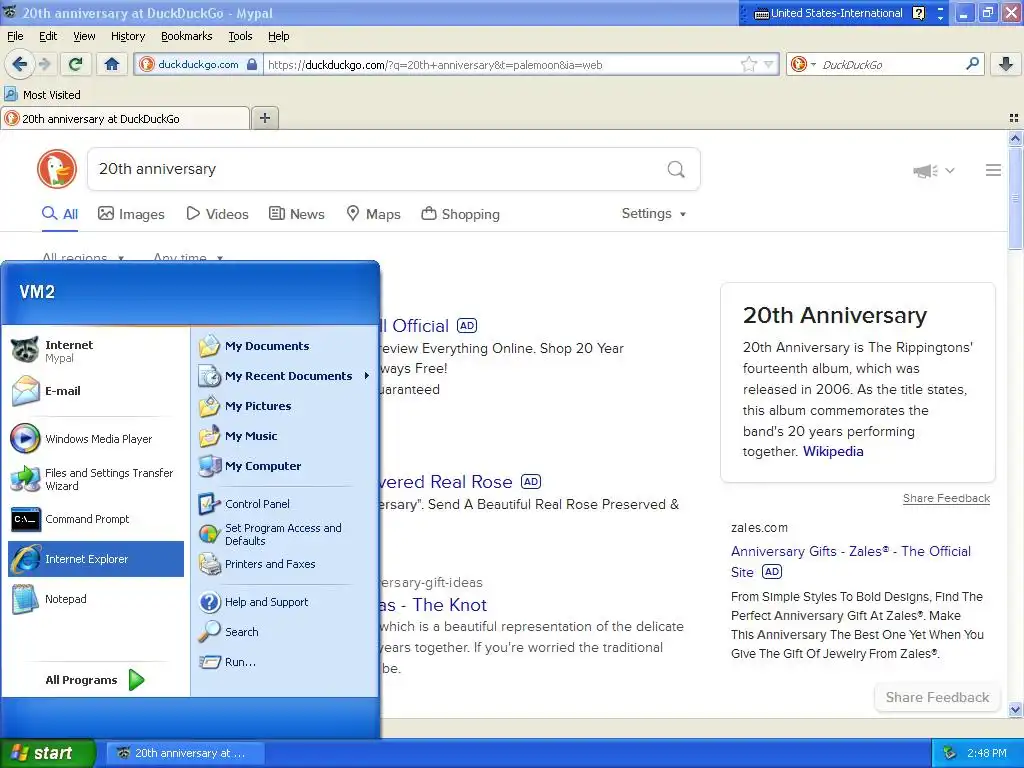The width and height of the screenshot is (1024, 768).
Task: Bookmark this page with the star
Action: (x=748, y=65)
